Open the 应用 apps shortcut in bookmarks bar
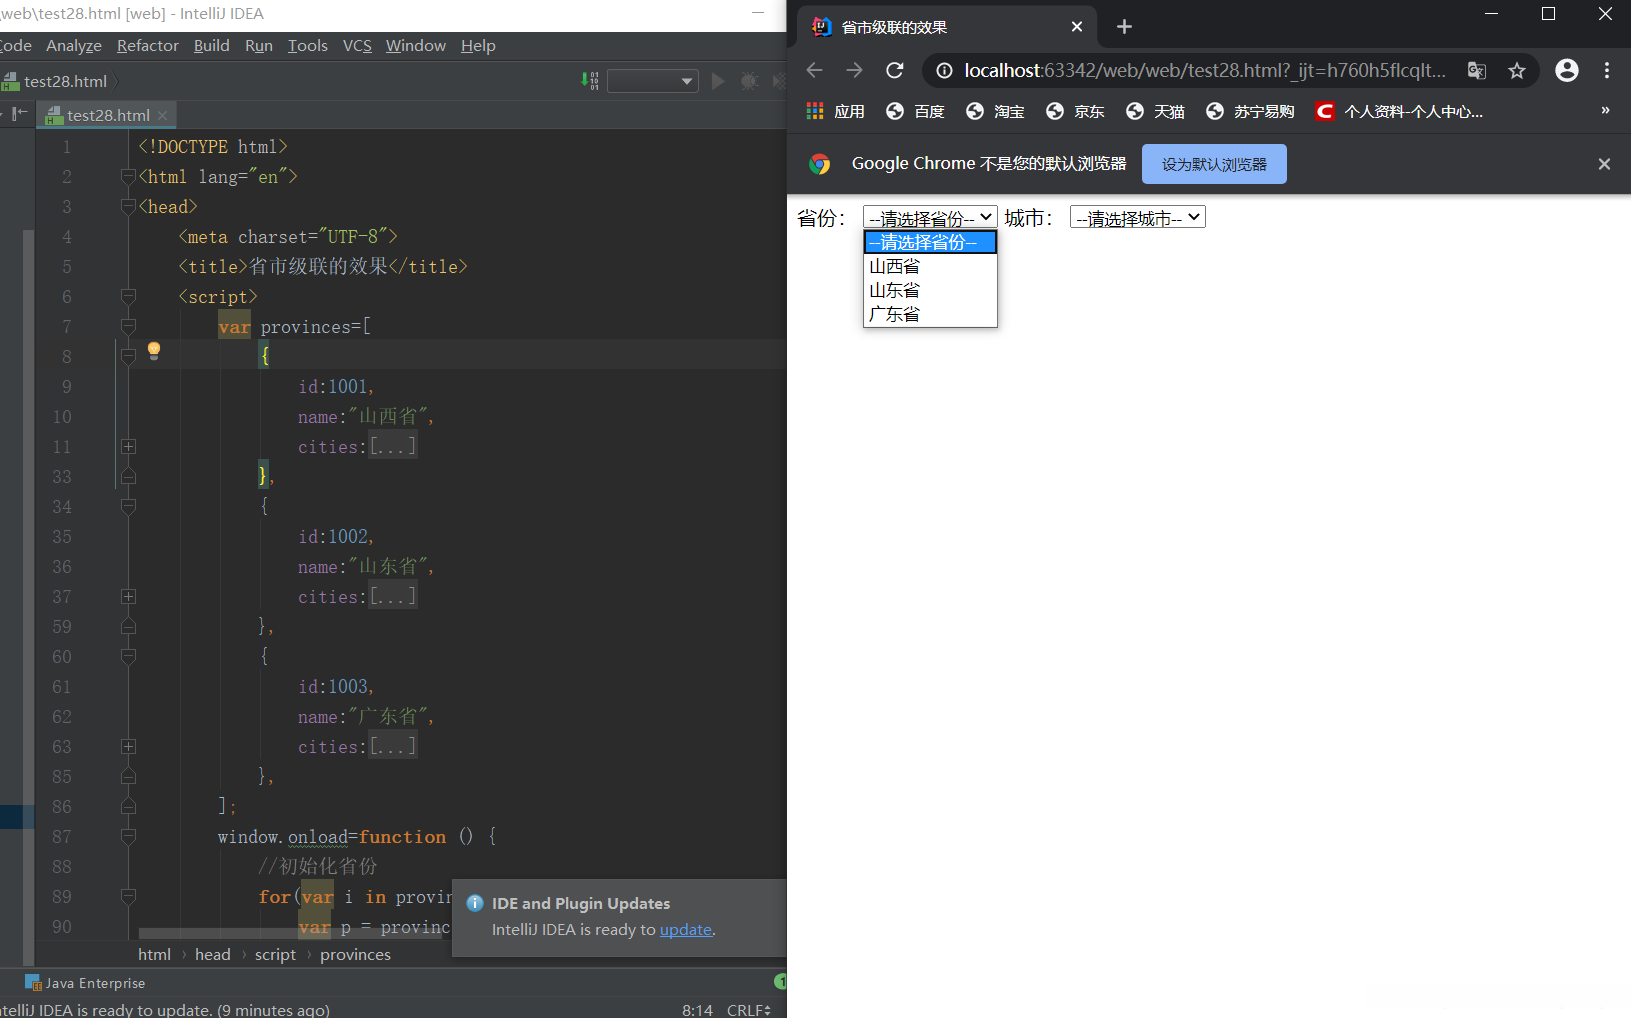The width and height of the screenshot is (1631, 1018). tap(836, 111)
